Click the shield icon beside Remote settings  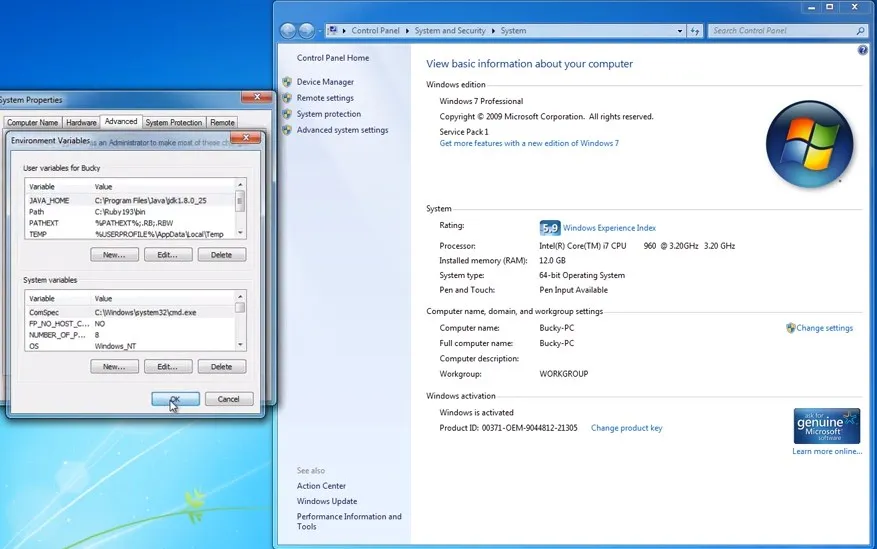[x=287, y=98]
